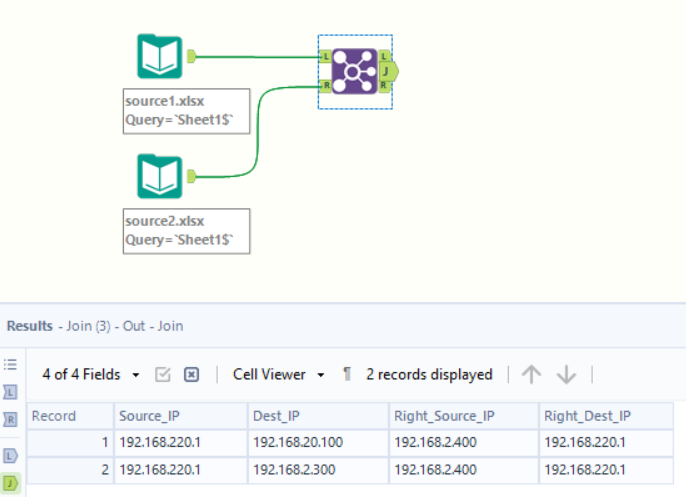Image resolution: width=686 pixels, height=497 pixels.
Task: Show the J join output in Results
Action: pos(11,484)
